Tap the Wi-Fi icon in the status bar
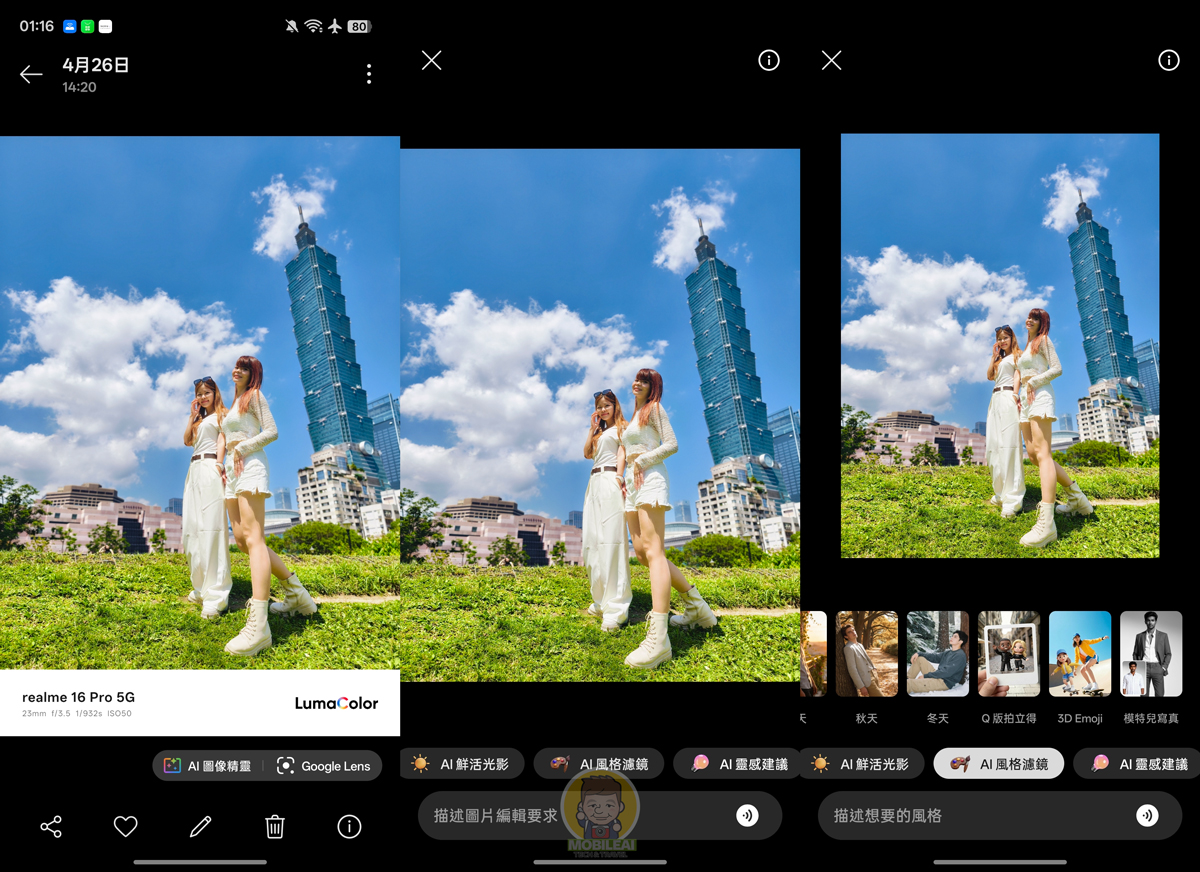 (313, 26)
